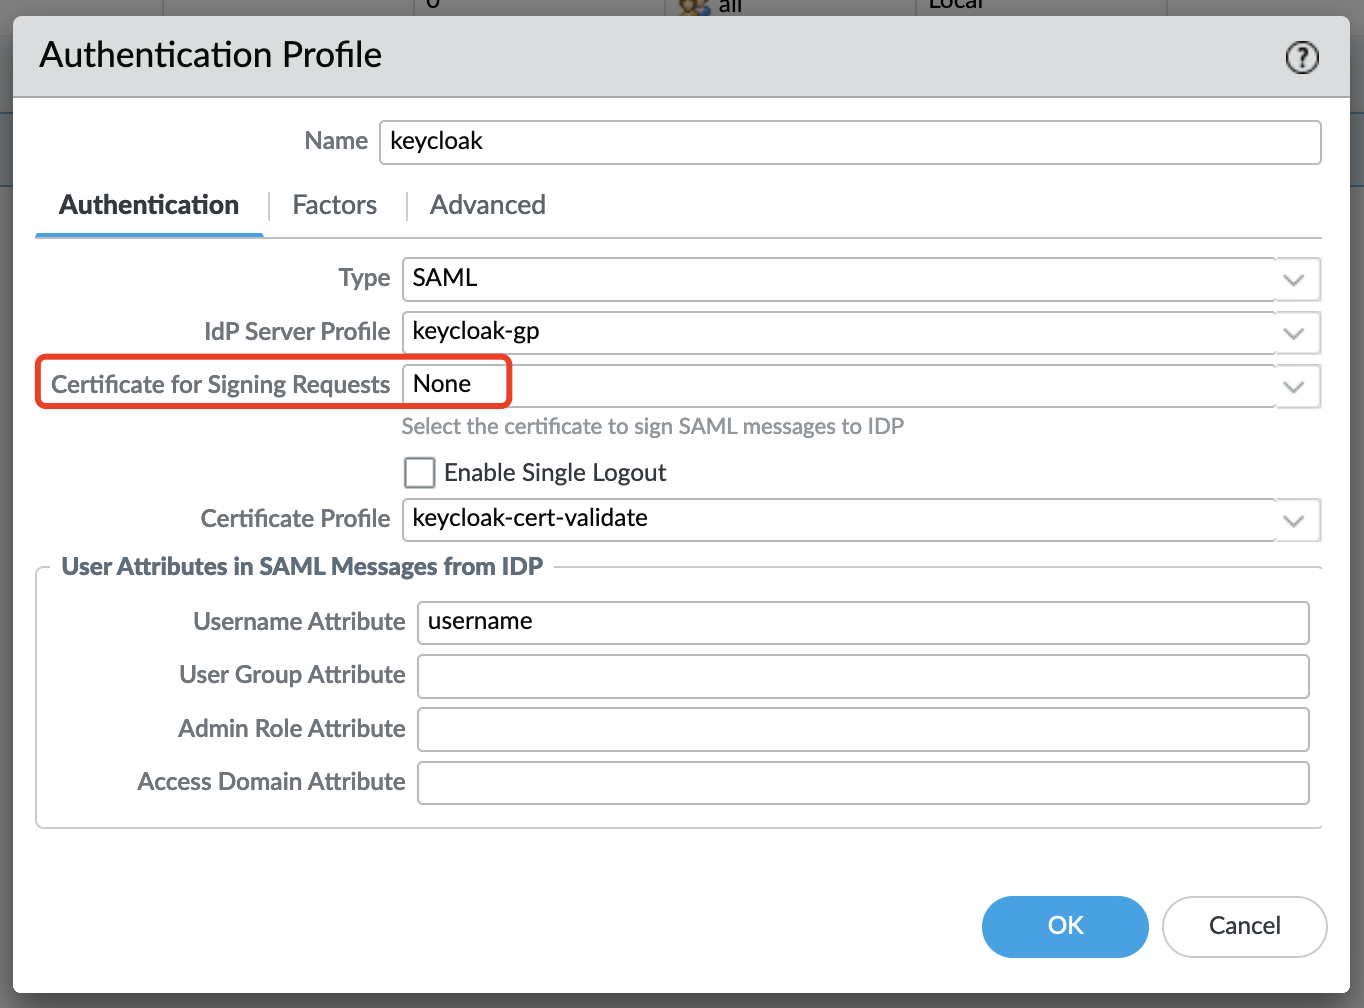
Task: Click the Type field showing SAML
Action: pyautogui.click(x=839, y=279)
